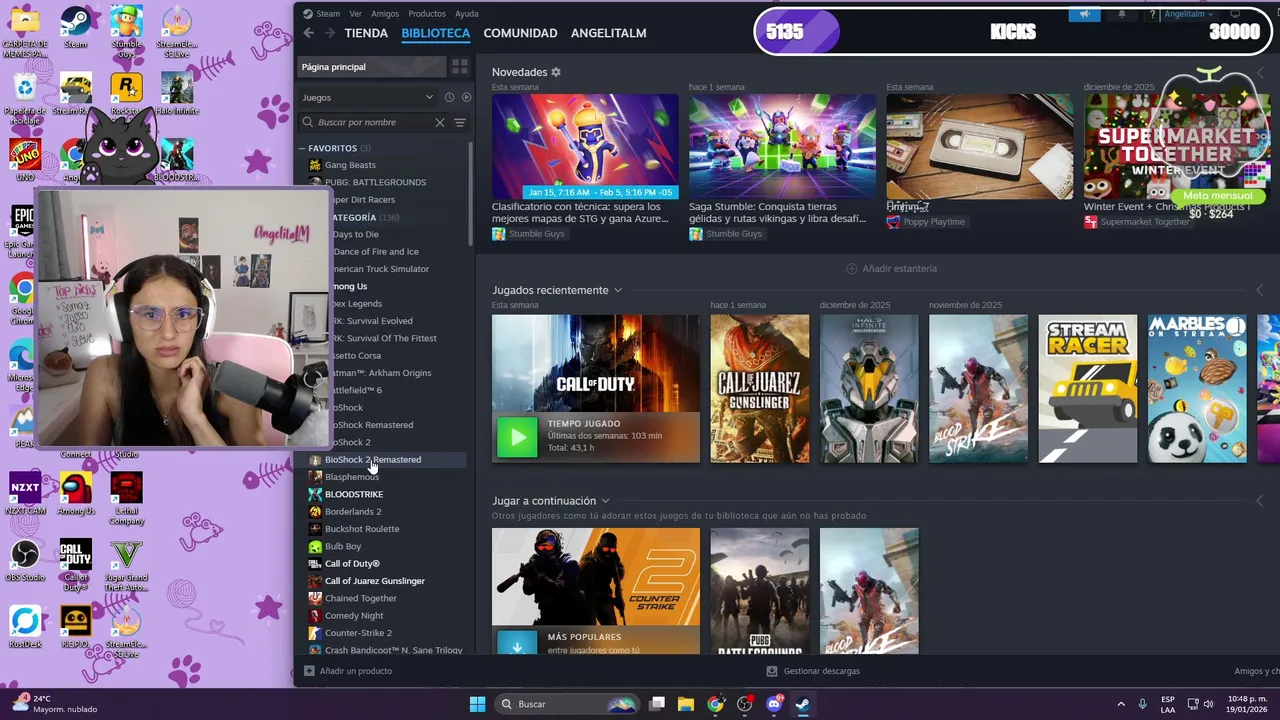Open File Explorer from taskbar

pyautogui.click(x=686, y=704)
